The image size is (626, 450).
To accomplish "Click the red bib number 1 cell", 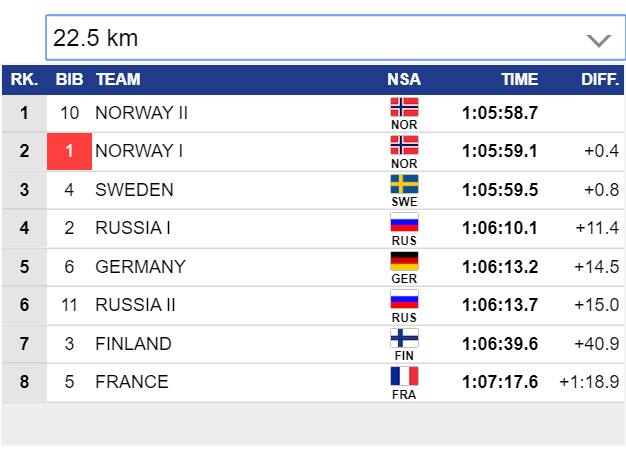I will coord(69,151).
